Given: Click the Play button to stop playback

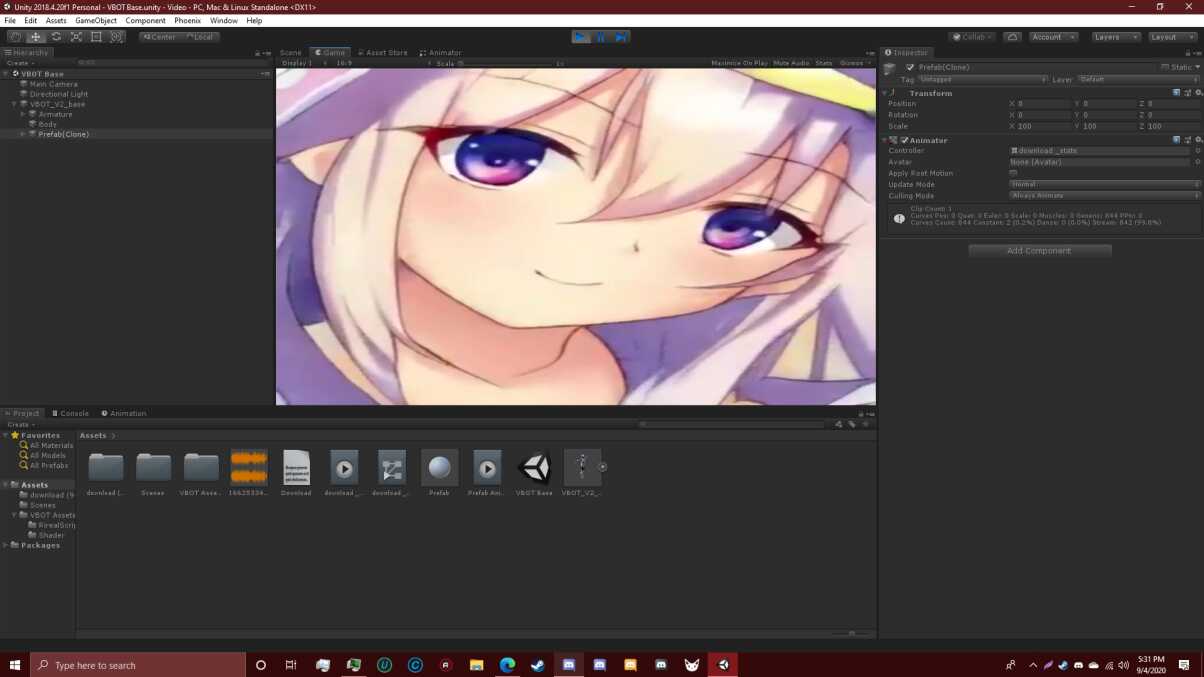Looking at the screenshot, I should (580, 37).
